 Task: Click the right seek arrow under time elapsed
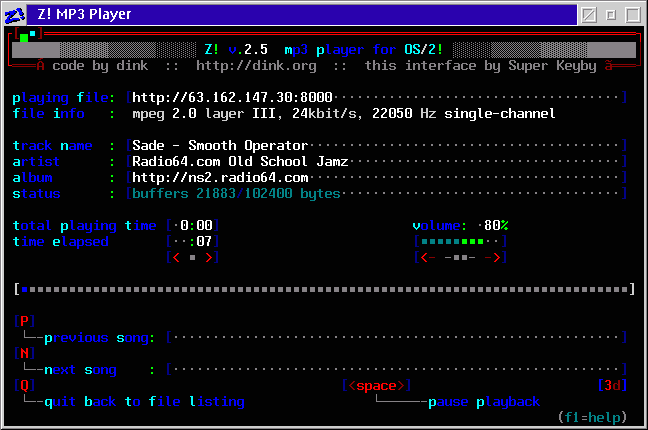point(209,257)
